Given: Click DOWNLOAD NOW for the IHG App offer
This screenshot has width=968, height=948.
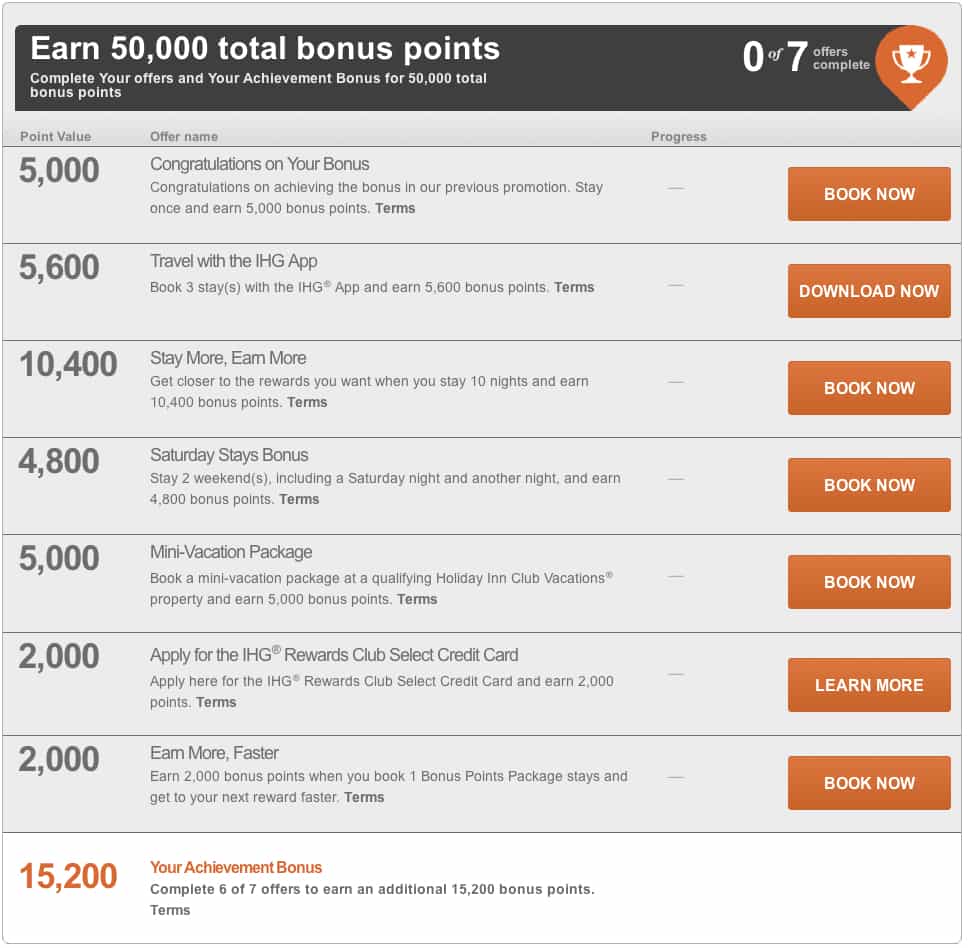Looking at the screenshot, I should [868, 291].
